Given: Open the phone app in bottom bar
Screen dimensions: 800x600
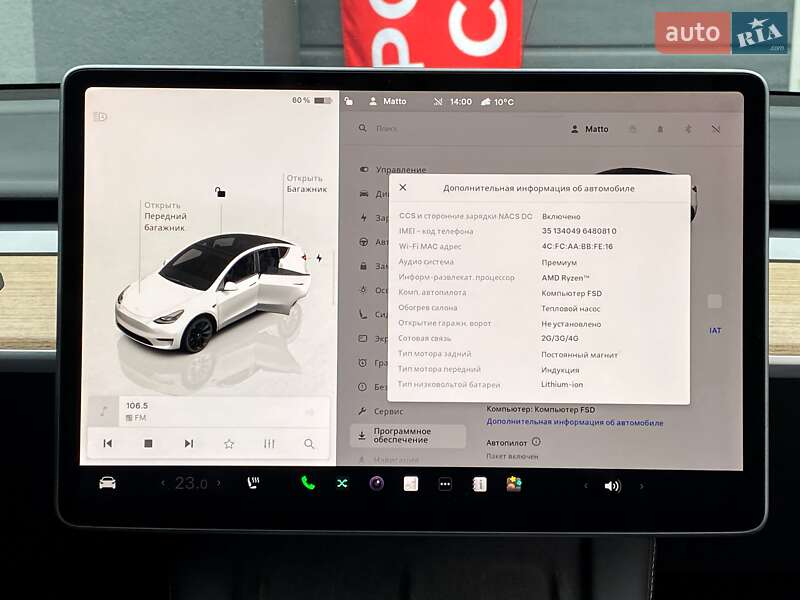Looking at the screenshot, I should tap(308, 483).
